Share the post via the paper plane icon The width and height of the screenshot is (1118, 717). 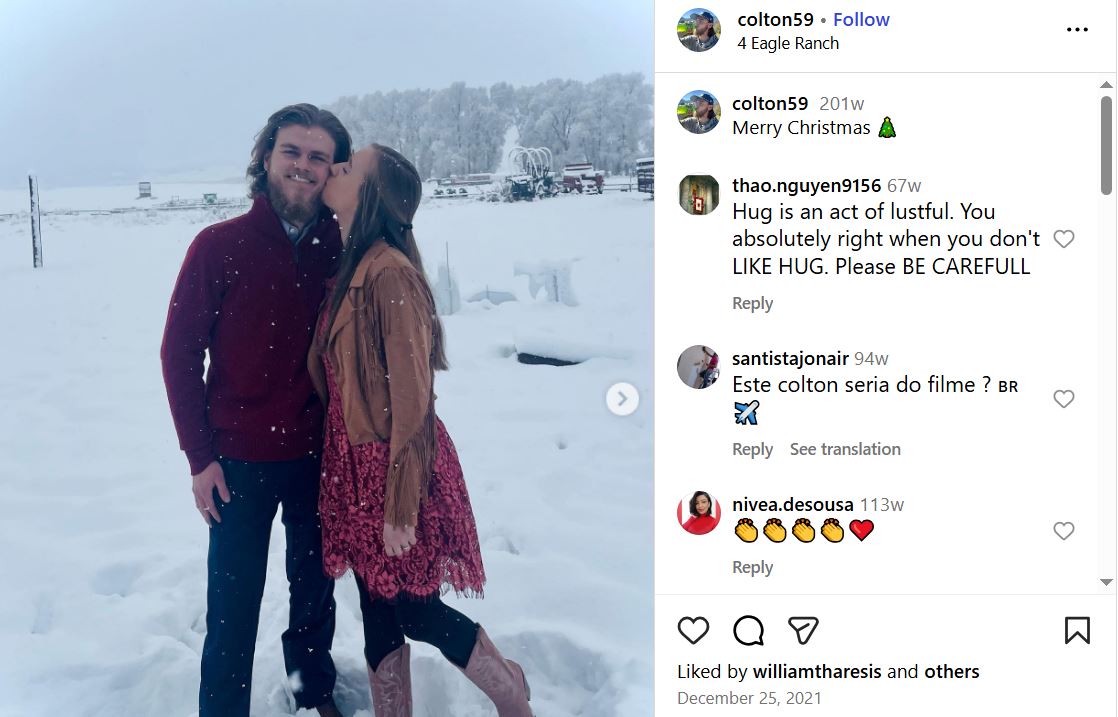coord(803,630)
